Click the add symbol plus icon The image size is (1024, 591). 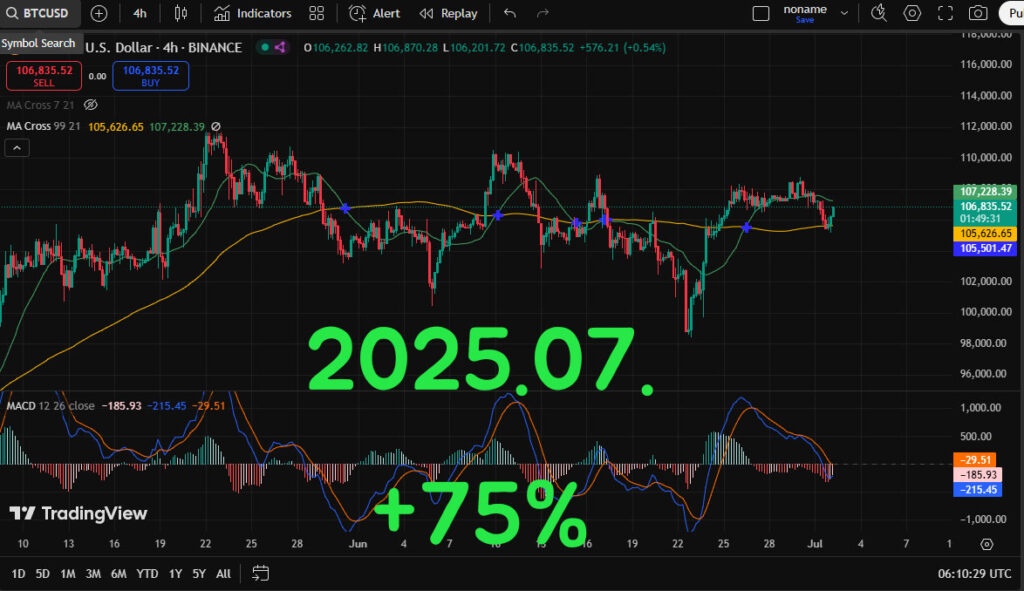point(99,13)
